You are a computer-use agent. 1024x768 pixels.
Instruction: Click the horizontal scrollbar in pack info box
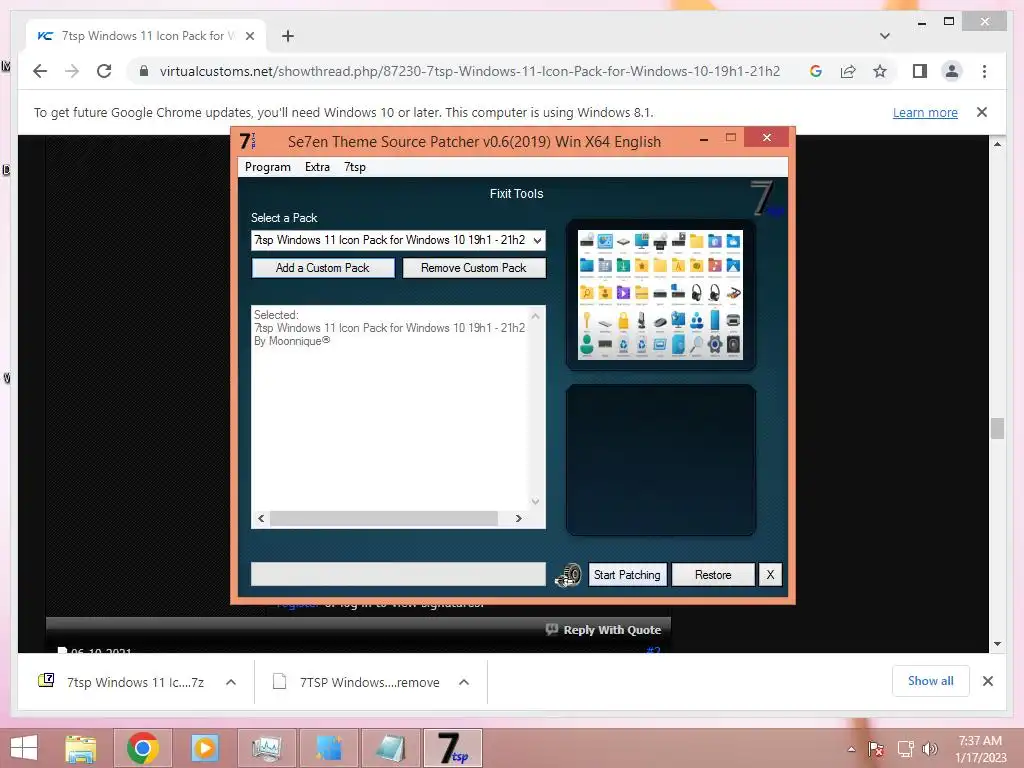[x=383, y=519]
